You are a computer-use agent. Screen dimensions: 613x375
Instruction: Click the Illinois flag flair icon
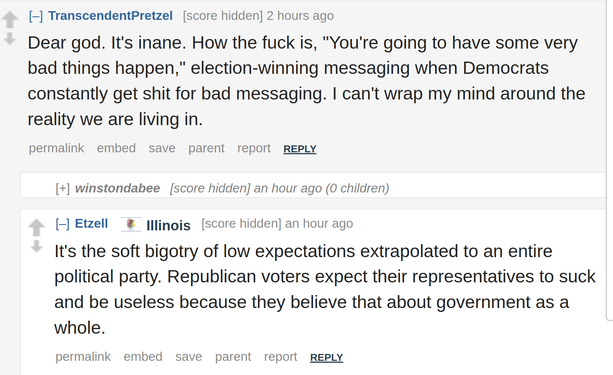coord(131,224)
